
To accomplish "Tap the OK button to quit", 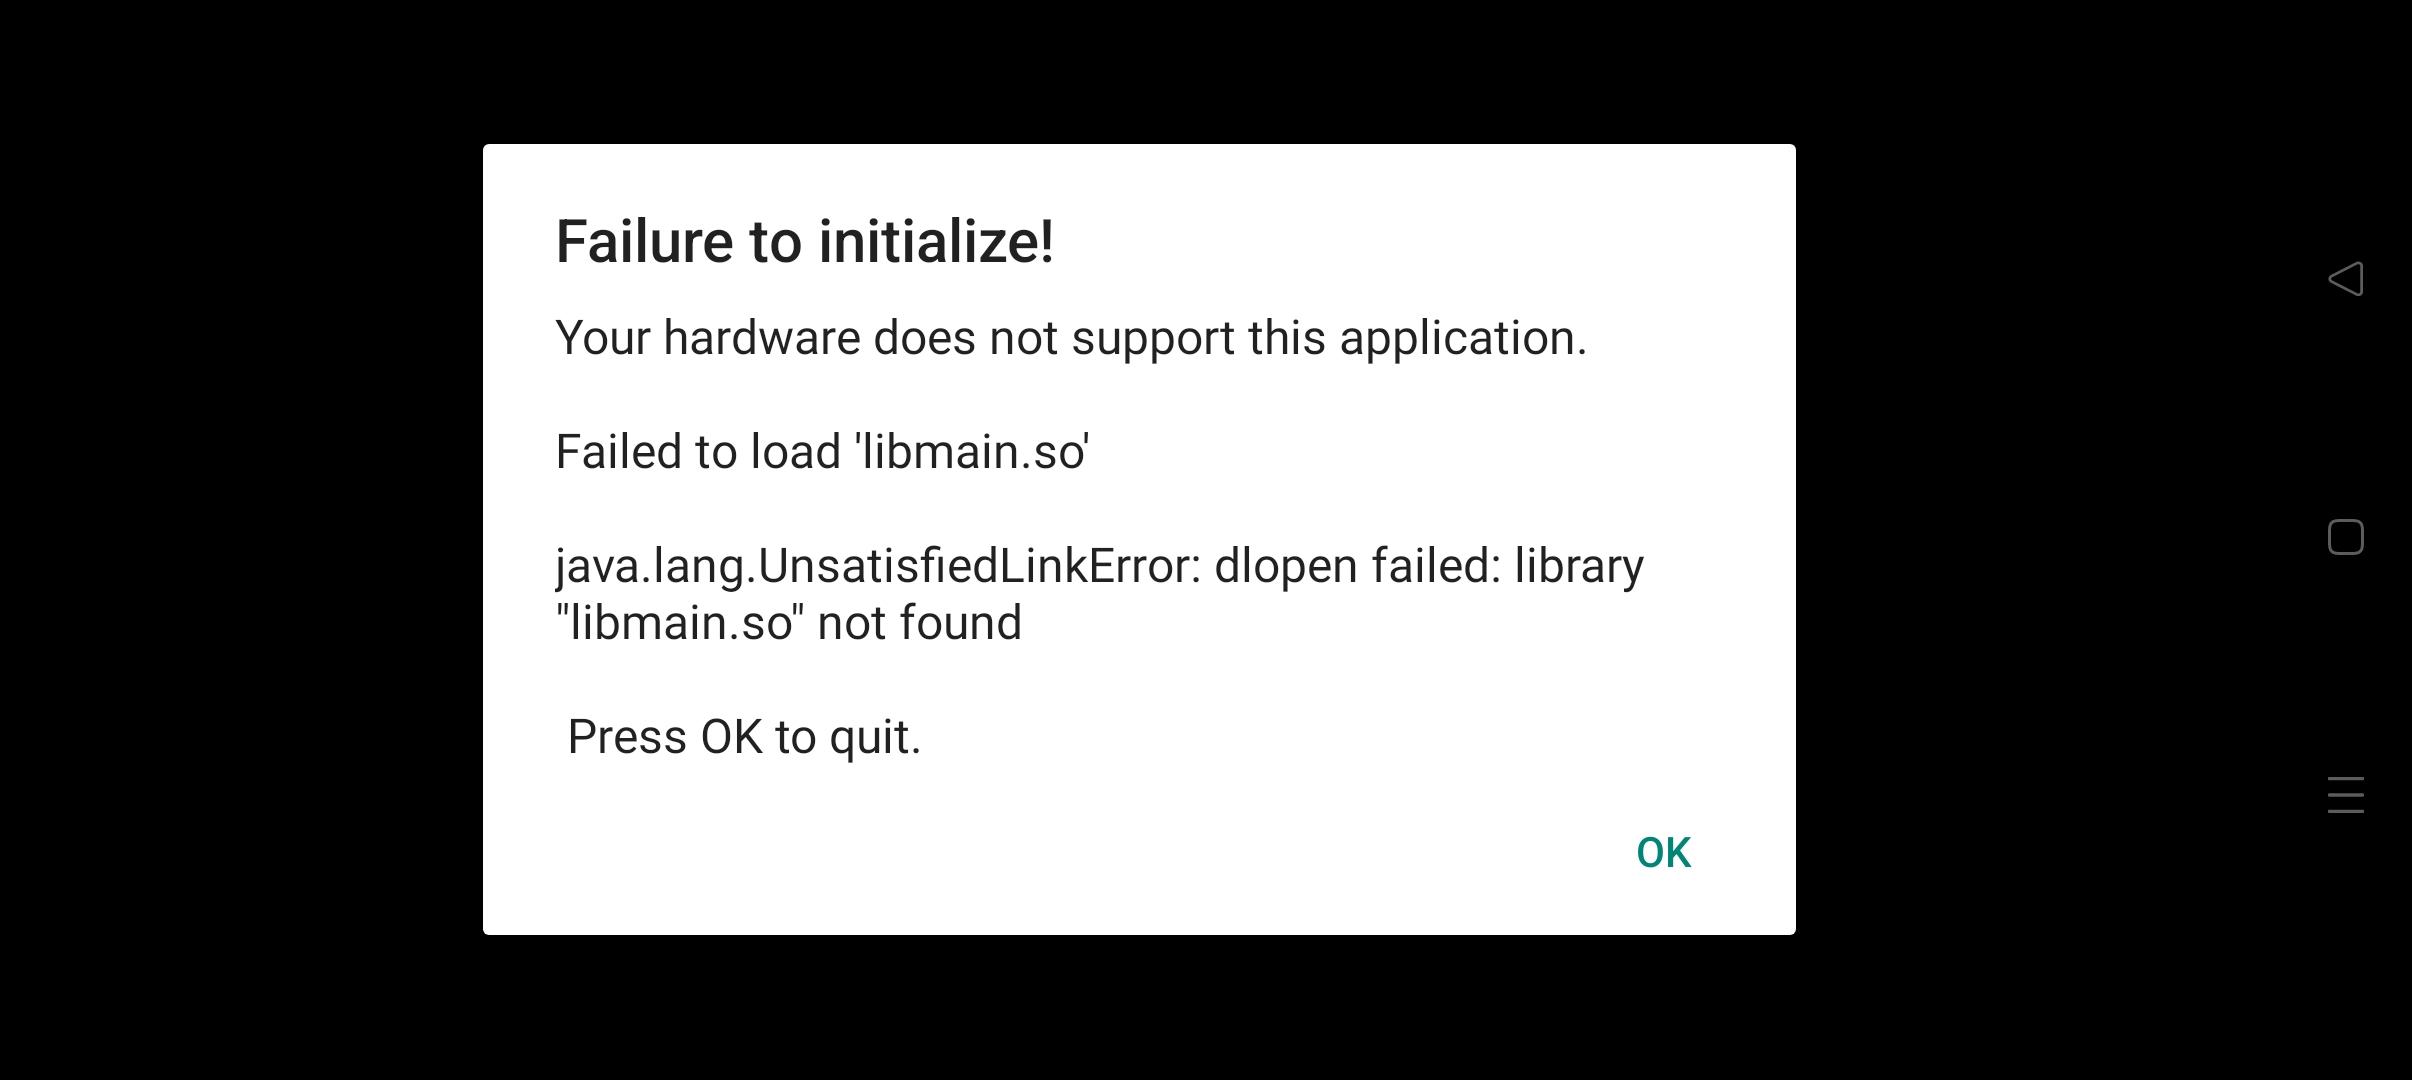I will click(x=1663, y=853).
